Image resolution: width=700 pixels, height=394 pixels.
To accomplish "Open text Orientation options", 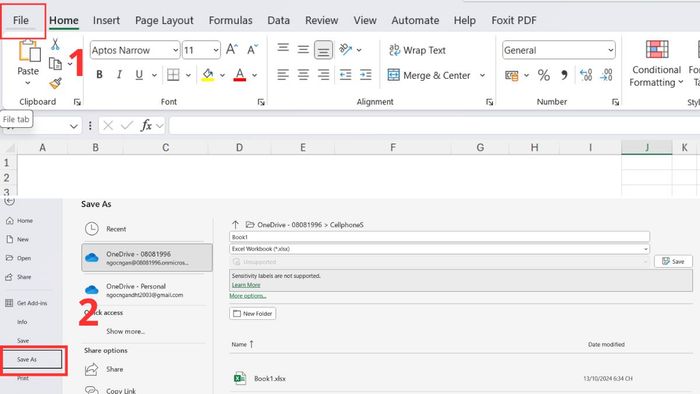I will point(346,50).
